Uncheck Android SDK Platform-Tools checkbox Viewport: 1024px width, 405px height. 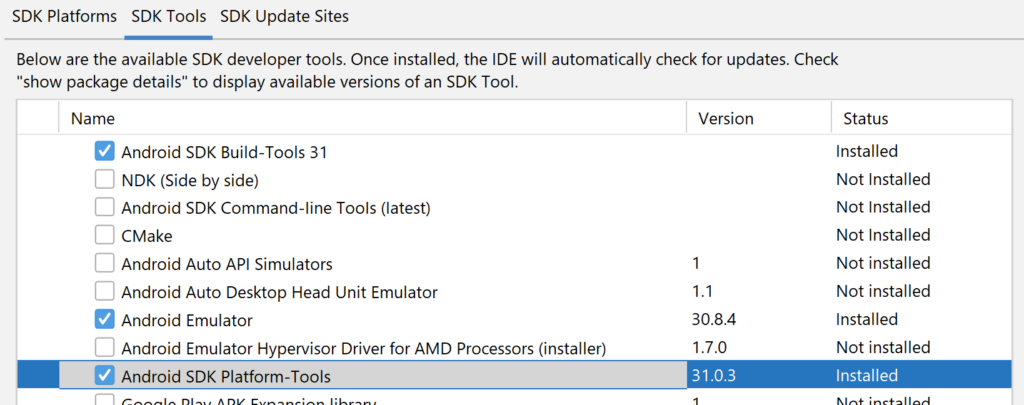104,376
